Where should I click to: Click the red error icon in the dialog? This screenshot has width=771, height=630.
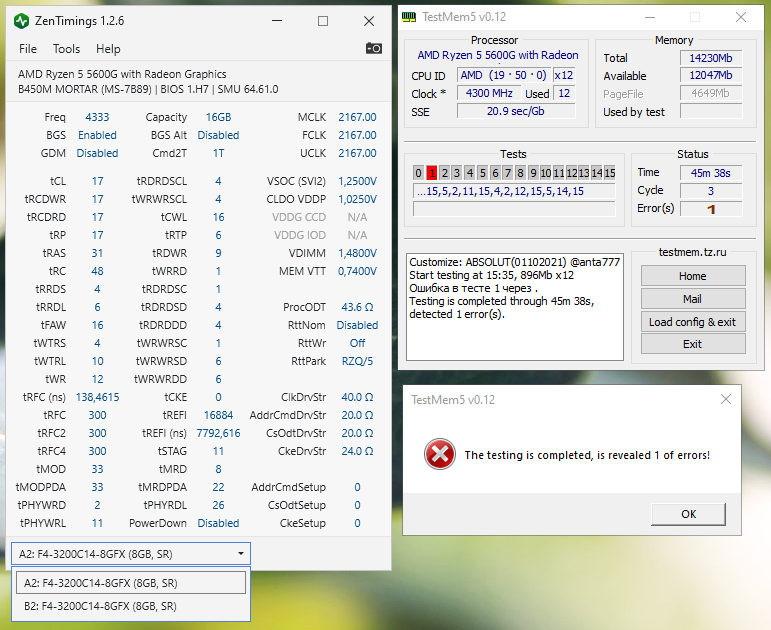(440, 454)
